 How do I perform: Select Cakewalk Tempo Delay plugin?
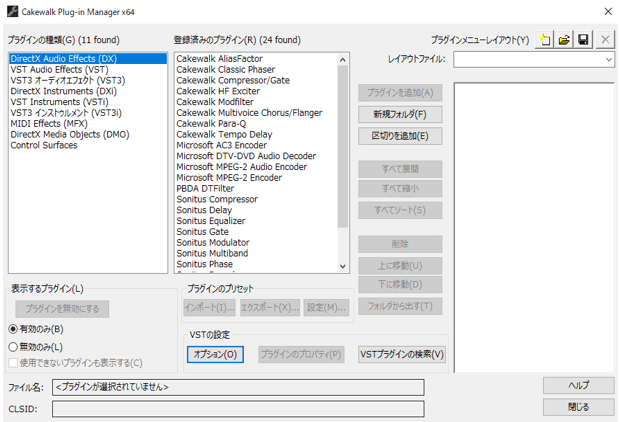[256, 134]
